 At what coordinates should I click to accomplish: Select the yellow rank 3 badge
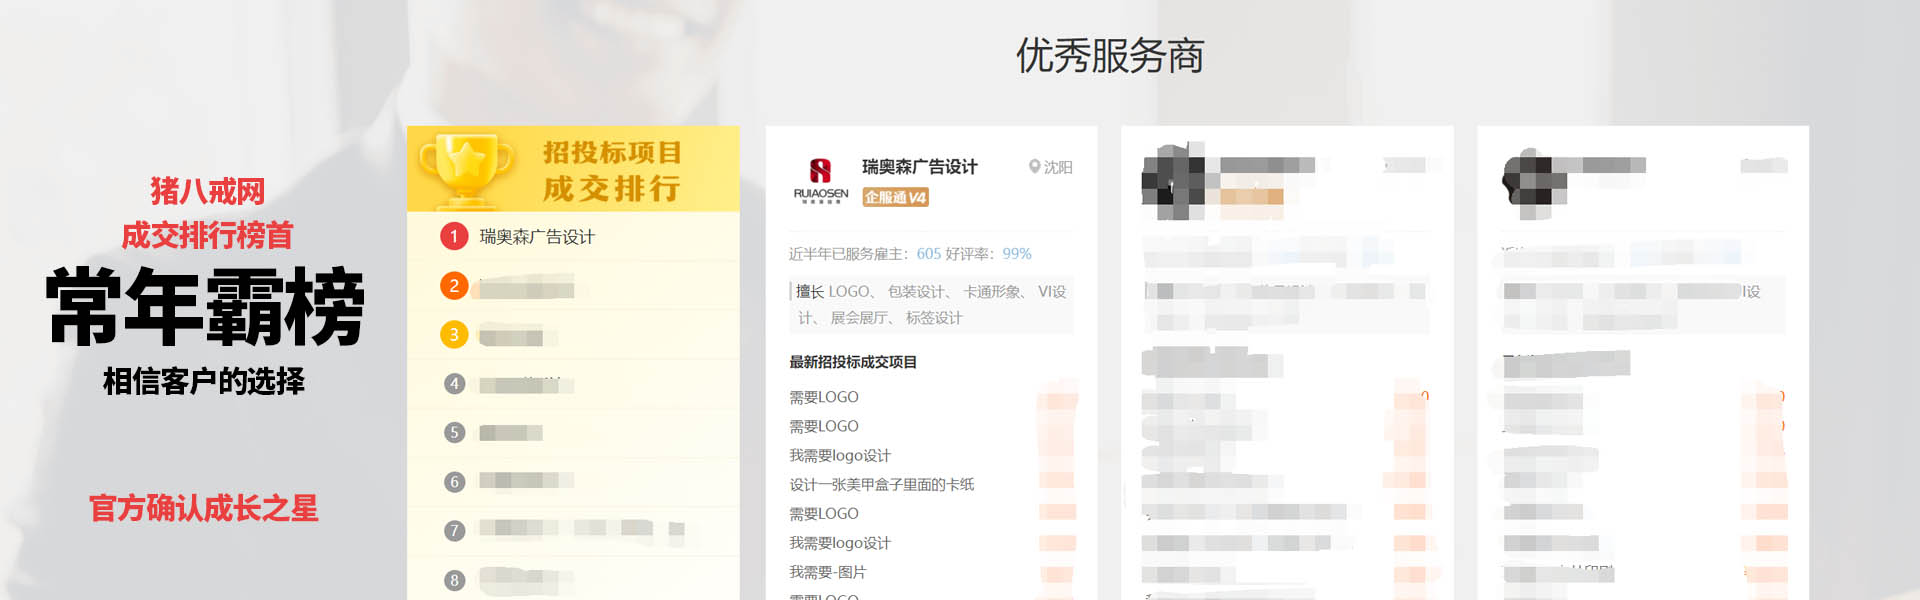point(454,335)
